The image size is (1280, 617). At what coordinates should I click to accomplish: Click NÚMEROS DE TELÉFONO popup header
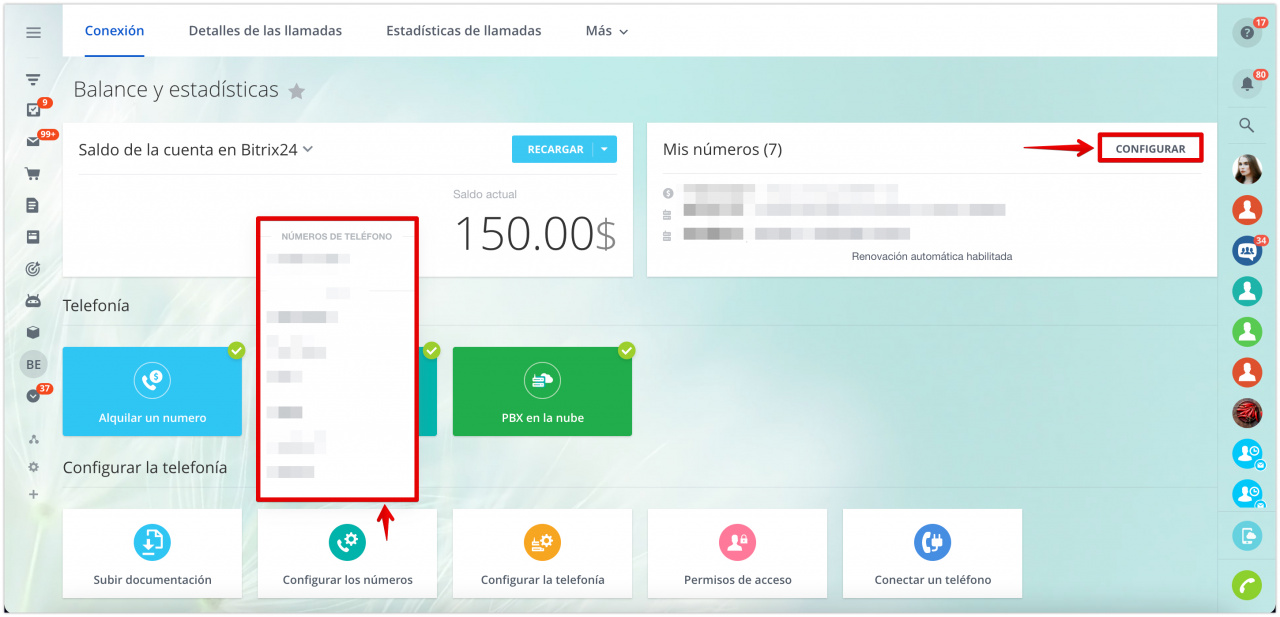tap(337, 237)
